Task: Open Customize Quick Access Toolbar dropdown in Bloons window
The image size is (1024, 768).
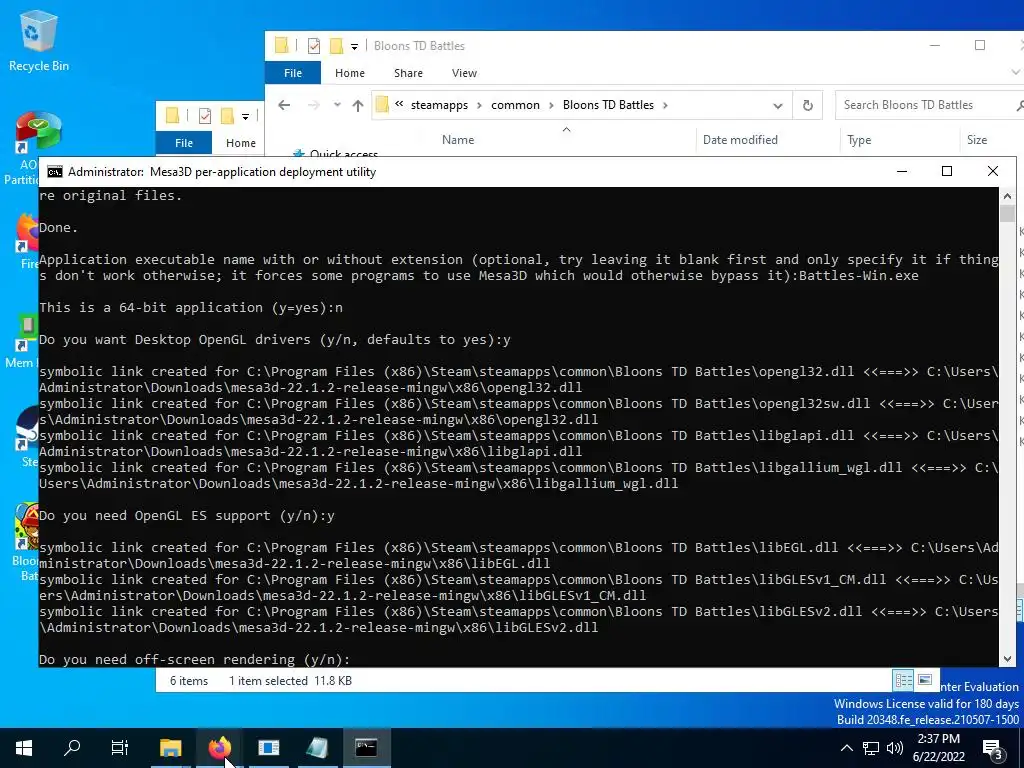Action: [x=355, y=46]
